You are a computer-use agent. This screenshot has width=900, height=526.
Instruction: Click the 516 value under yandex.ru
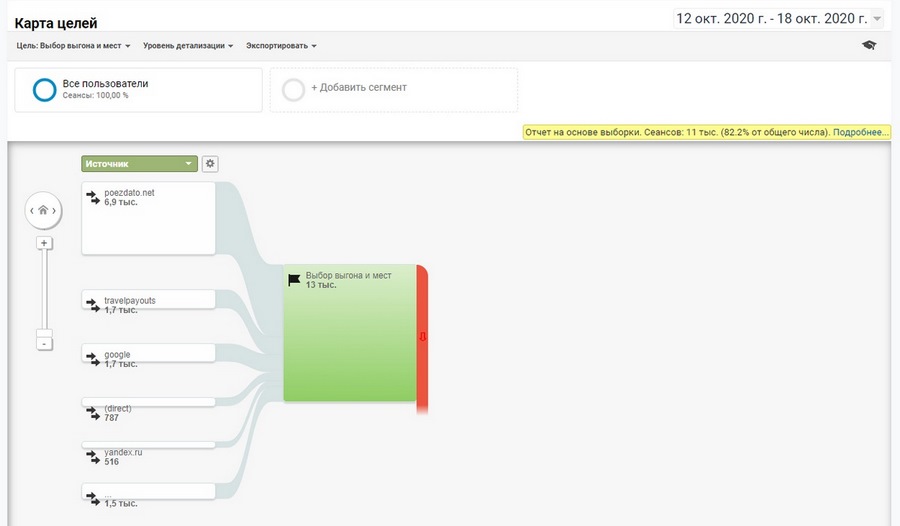point(111,462)
